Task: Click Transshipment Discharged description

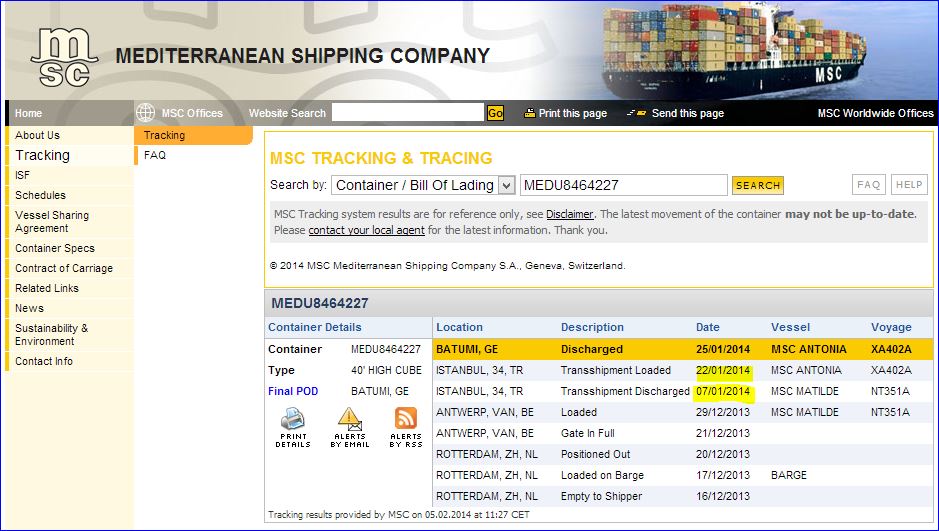Action: click(625, 392)
